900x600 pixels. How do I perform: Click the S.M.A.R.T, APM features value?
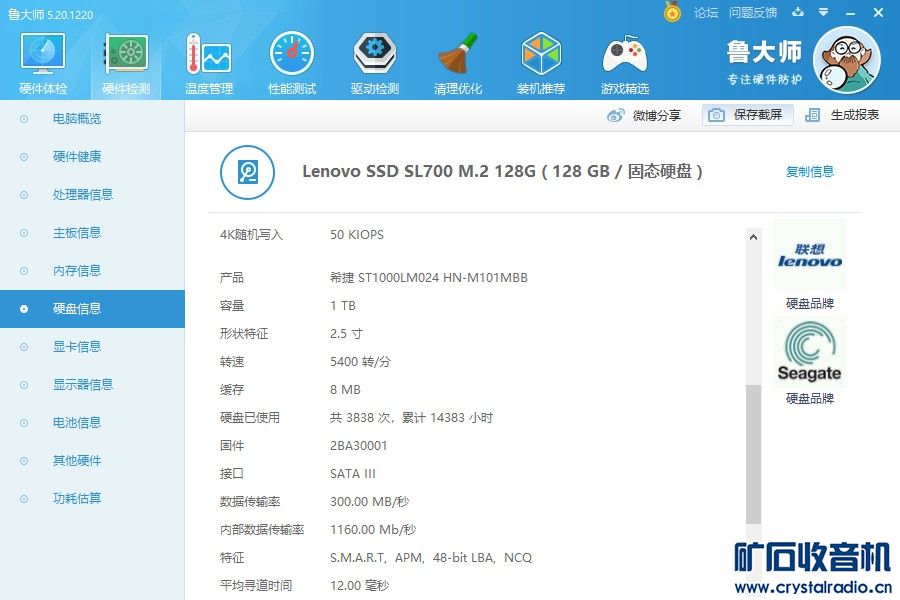point(431,558)
